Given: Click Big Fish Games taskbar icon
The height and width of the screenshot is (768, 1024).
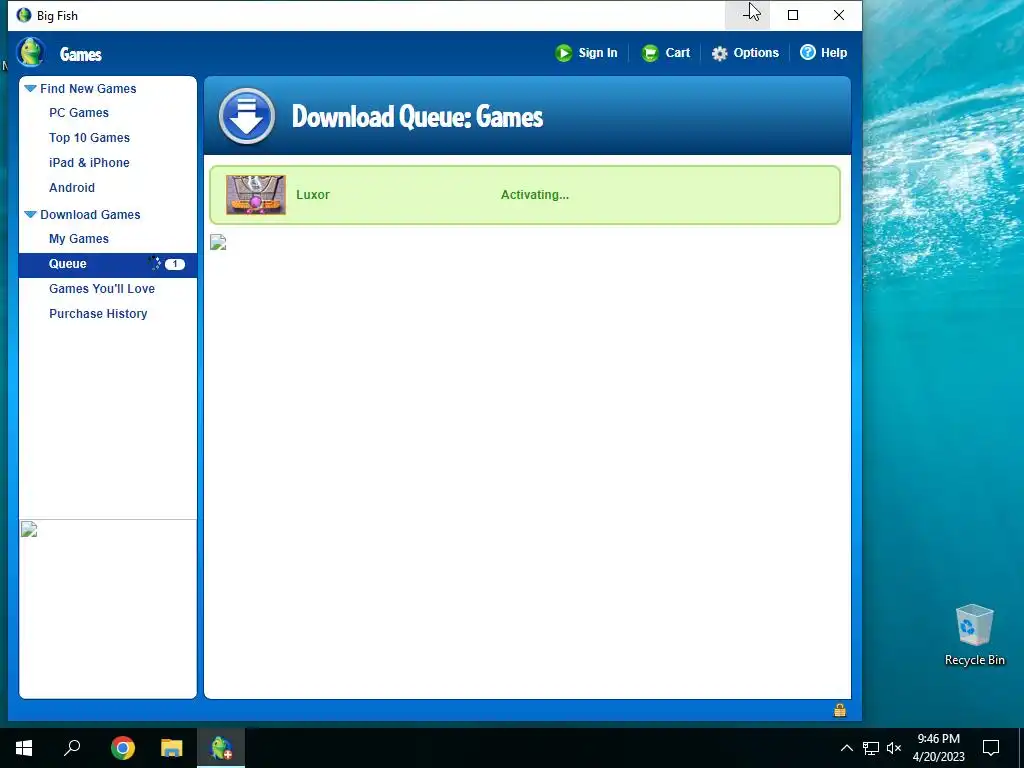Looking at the screenshot, I should click(x=221, y=748).
